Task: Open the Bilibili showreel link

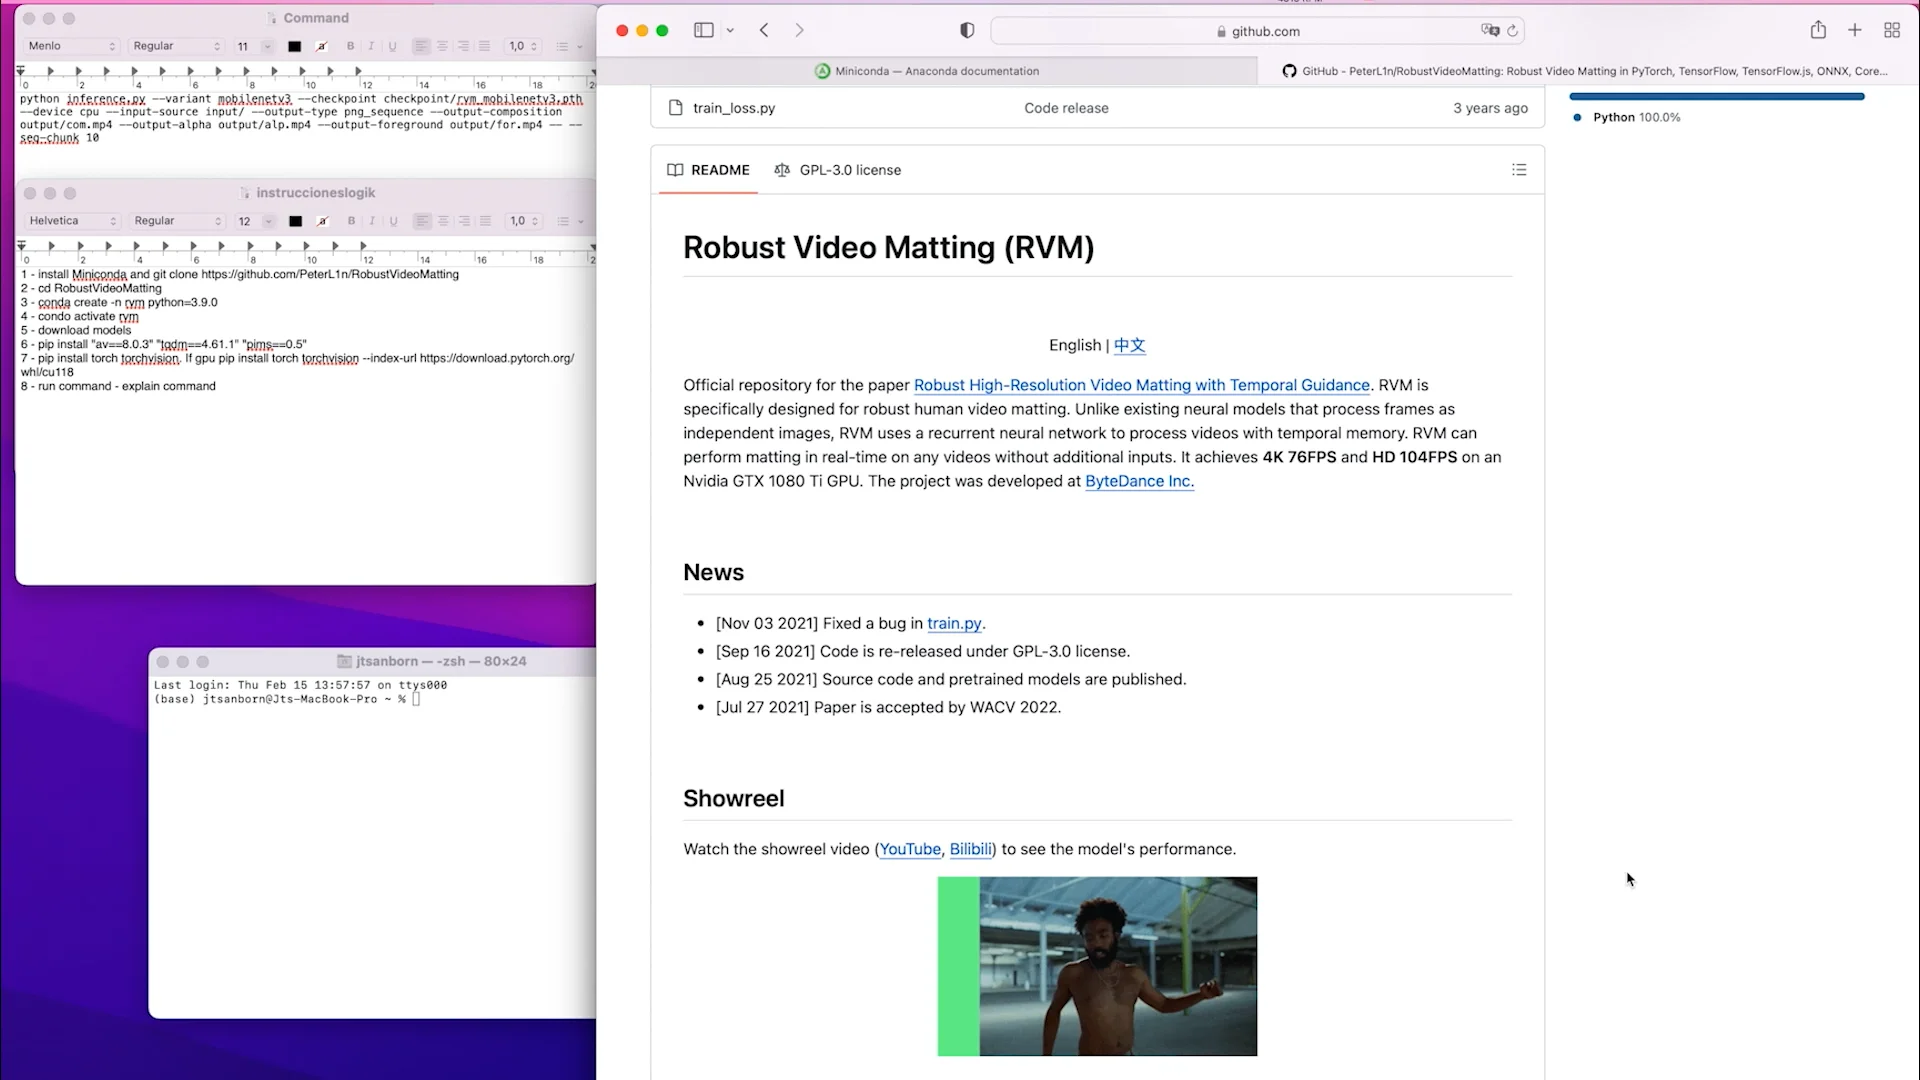Action: [970, 849]
